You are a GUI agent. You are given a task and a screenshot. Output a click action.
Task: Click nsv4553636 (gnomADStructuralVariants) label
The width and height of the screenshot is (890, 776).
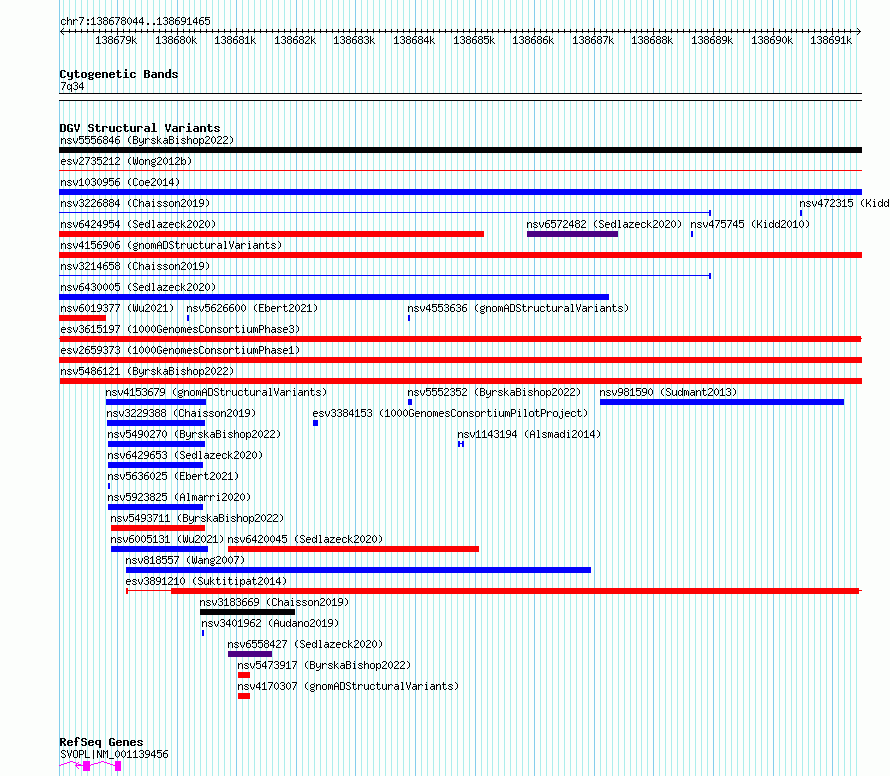[518, 308]
